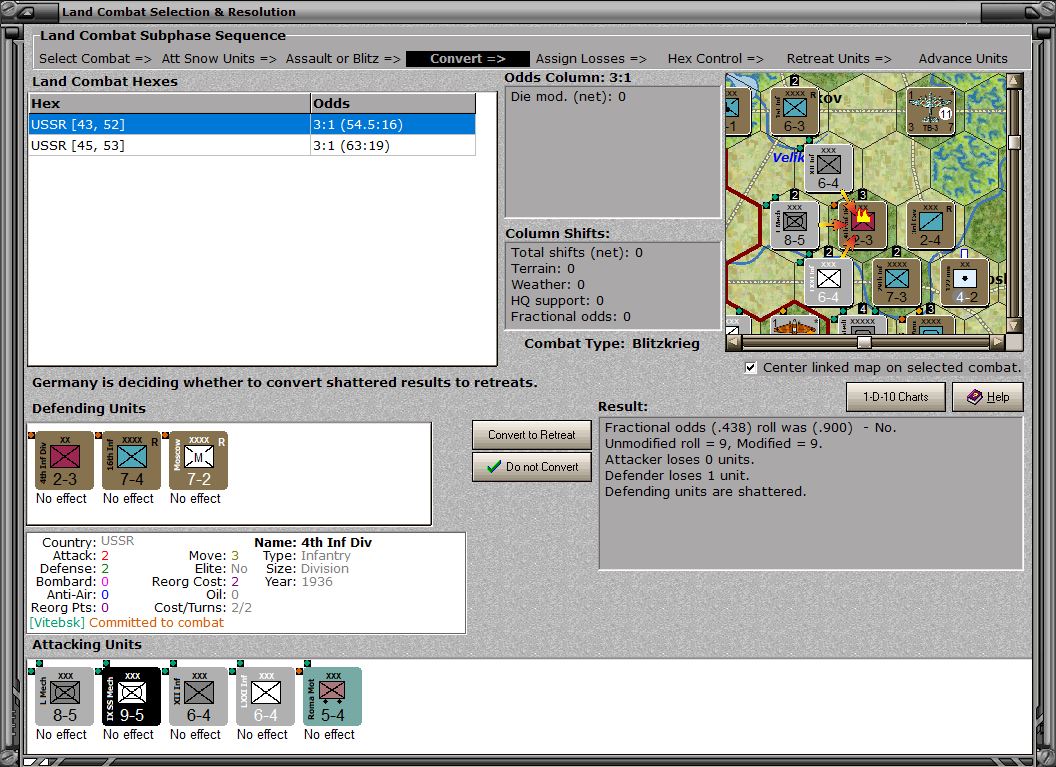The image size is (1056, 767).
Task: Click the Moscow 7-2 defending unit counter
Action: tap(196, 460)
